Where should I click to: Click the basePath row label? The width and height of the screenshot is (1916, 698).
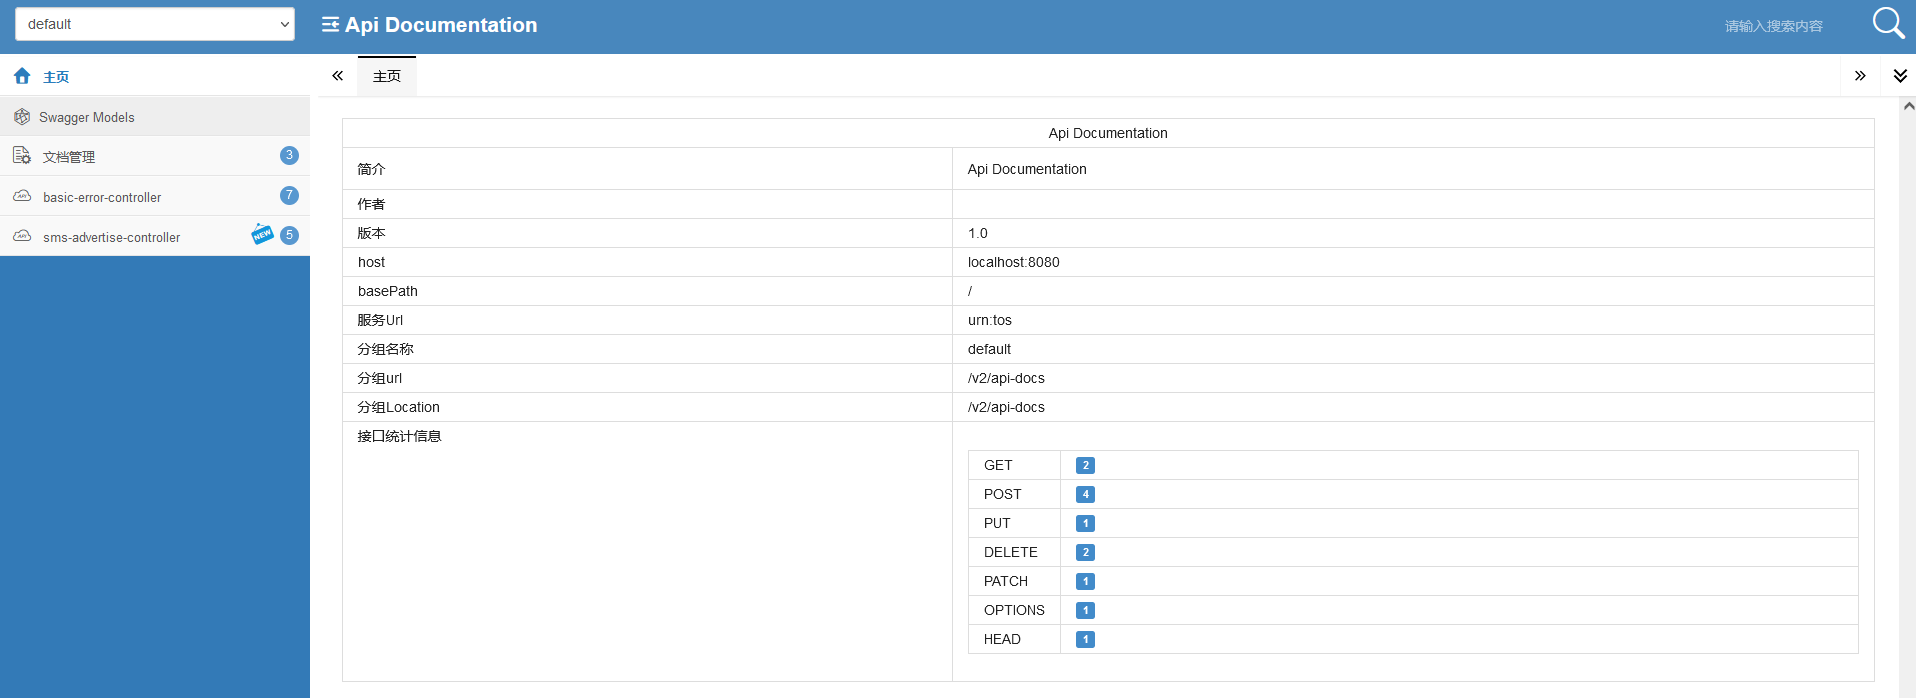tap(388, 291)
